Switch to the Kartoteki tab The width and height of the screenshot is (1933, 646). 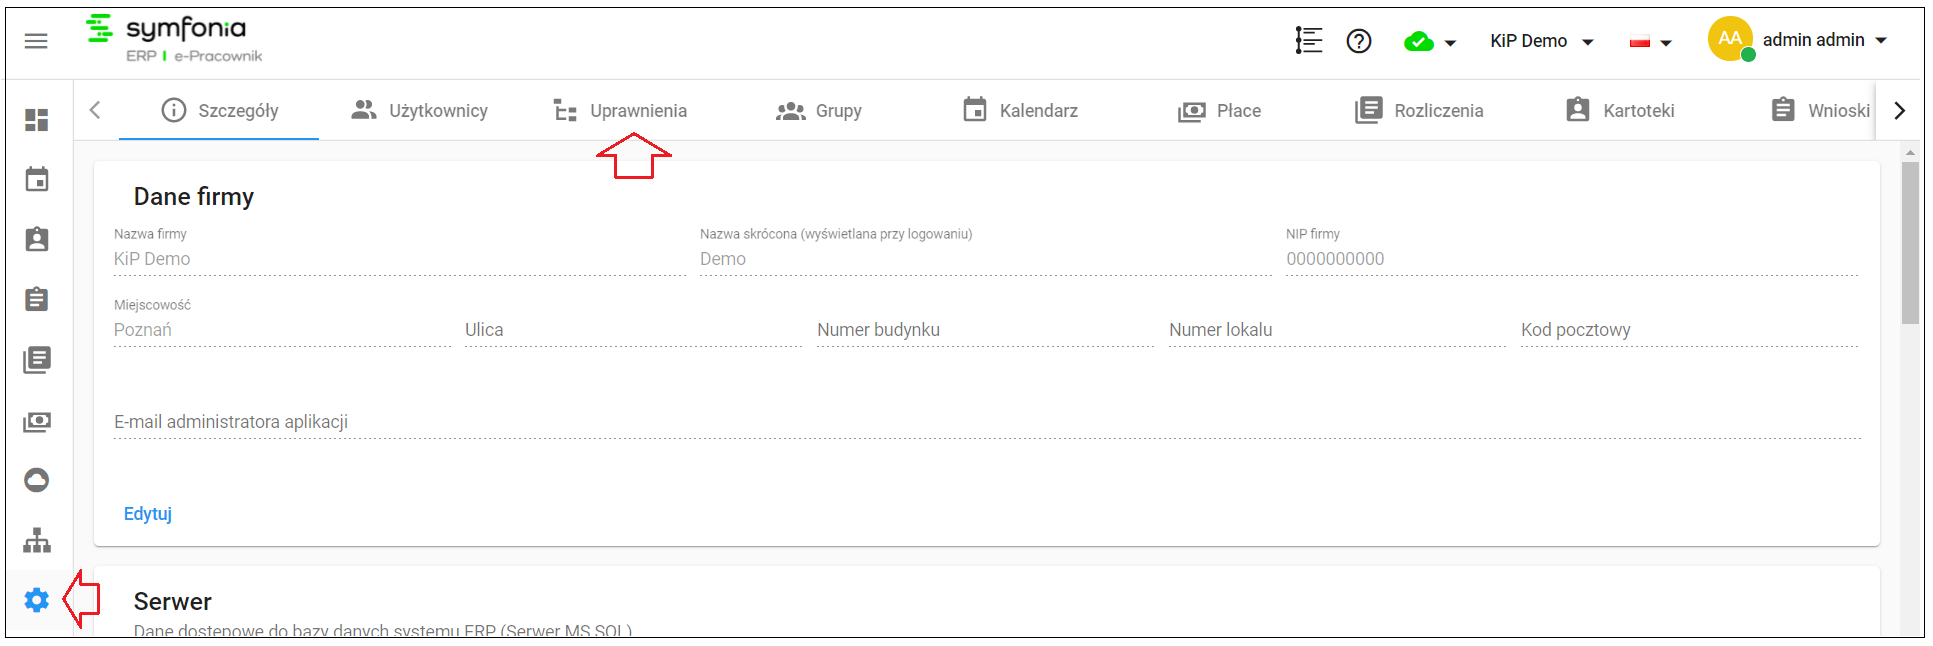(x=1620, y=110)
